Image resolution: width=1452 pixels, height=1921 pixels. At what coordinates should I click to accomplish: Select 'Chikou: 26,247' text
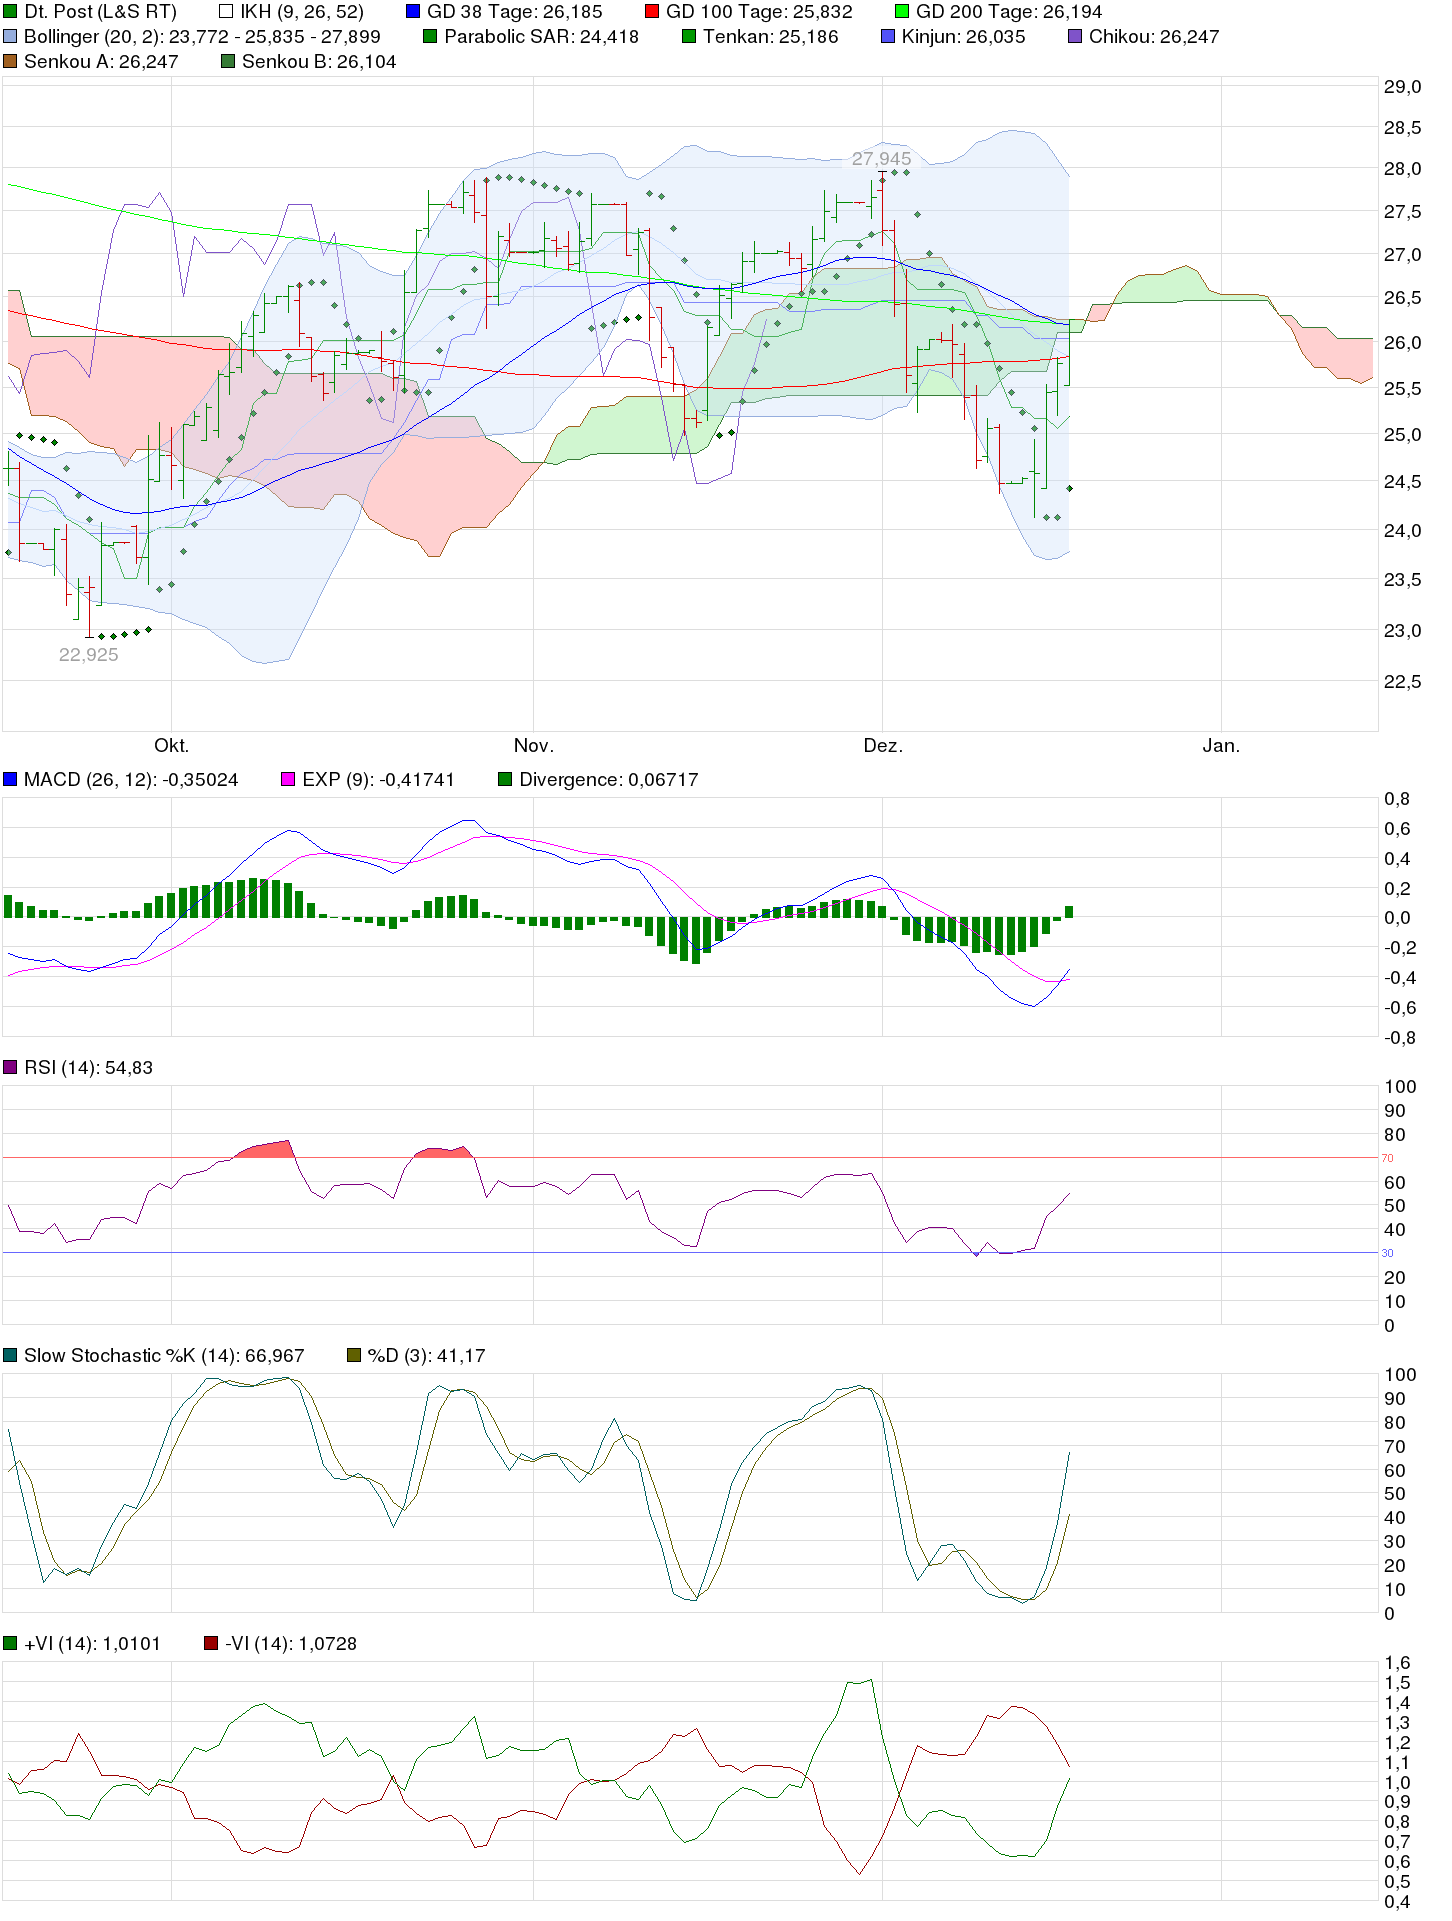[x=1154, y=37]
